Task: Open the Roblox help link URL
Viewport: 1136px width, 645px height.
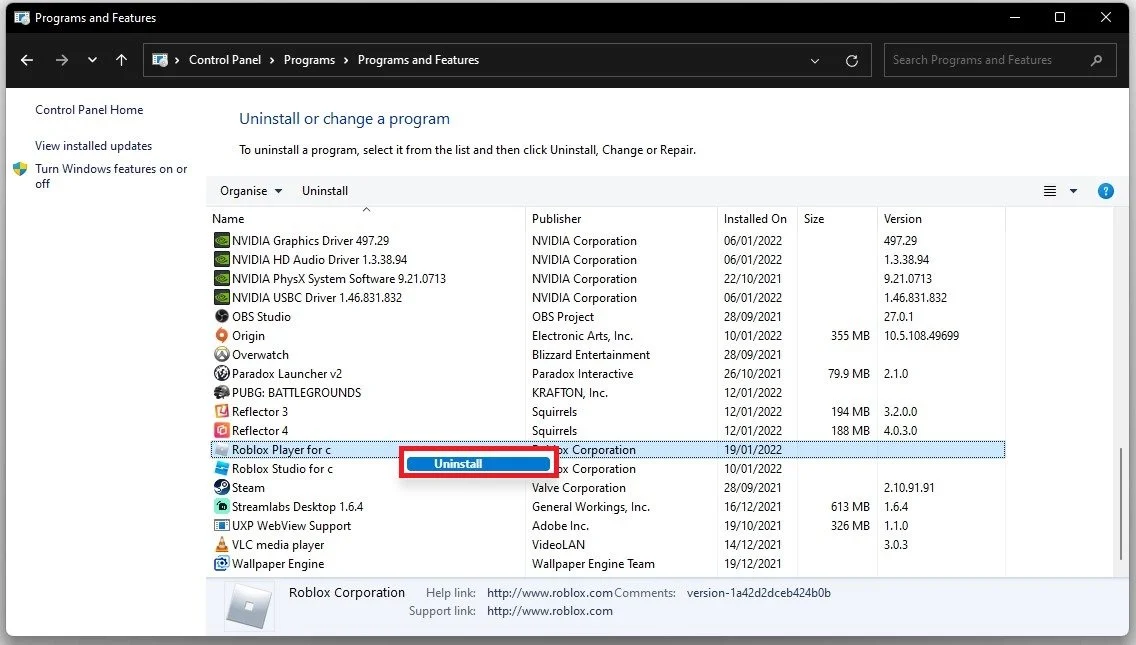Action: click(550, 593)
